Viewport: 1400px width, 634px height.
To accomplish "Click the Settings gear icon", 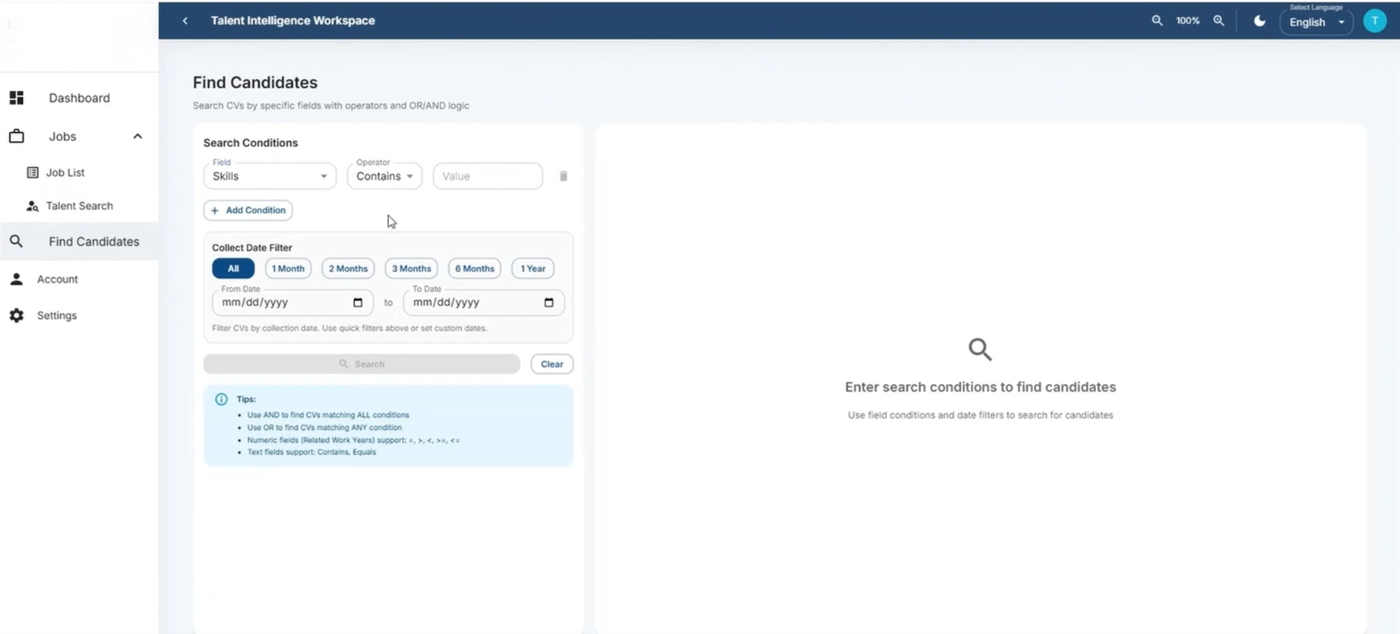I will coord(16,315).
